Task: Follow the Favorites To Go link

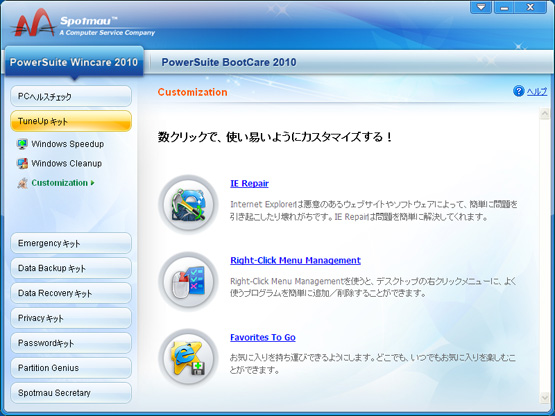Action: click(x=263, y=337)
